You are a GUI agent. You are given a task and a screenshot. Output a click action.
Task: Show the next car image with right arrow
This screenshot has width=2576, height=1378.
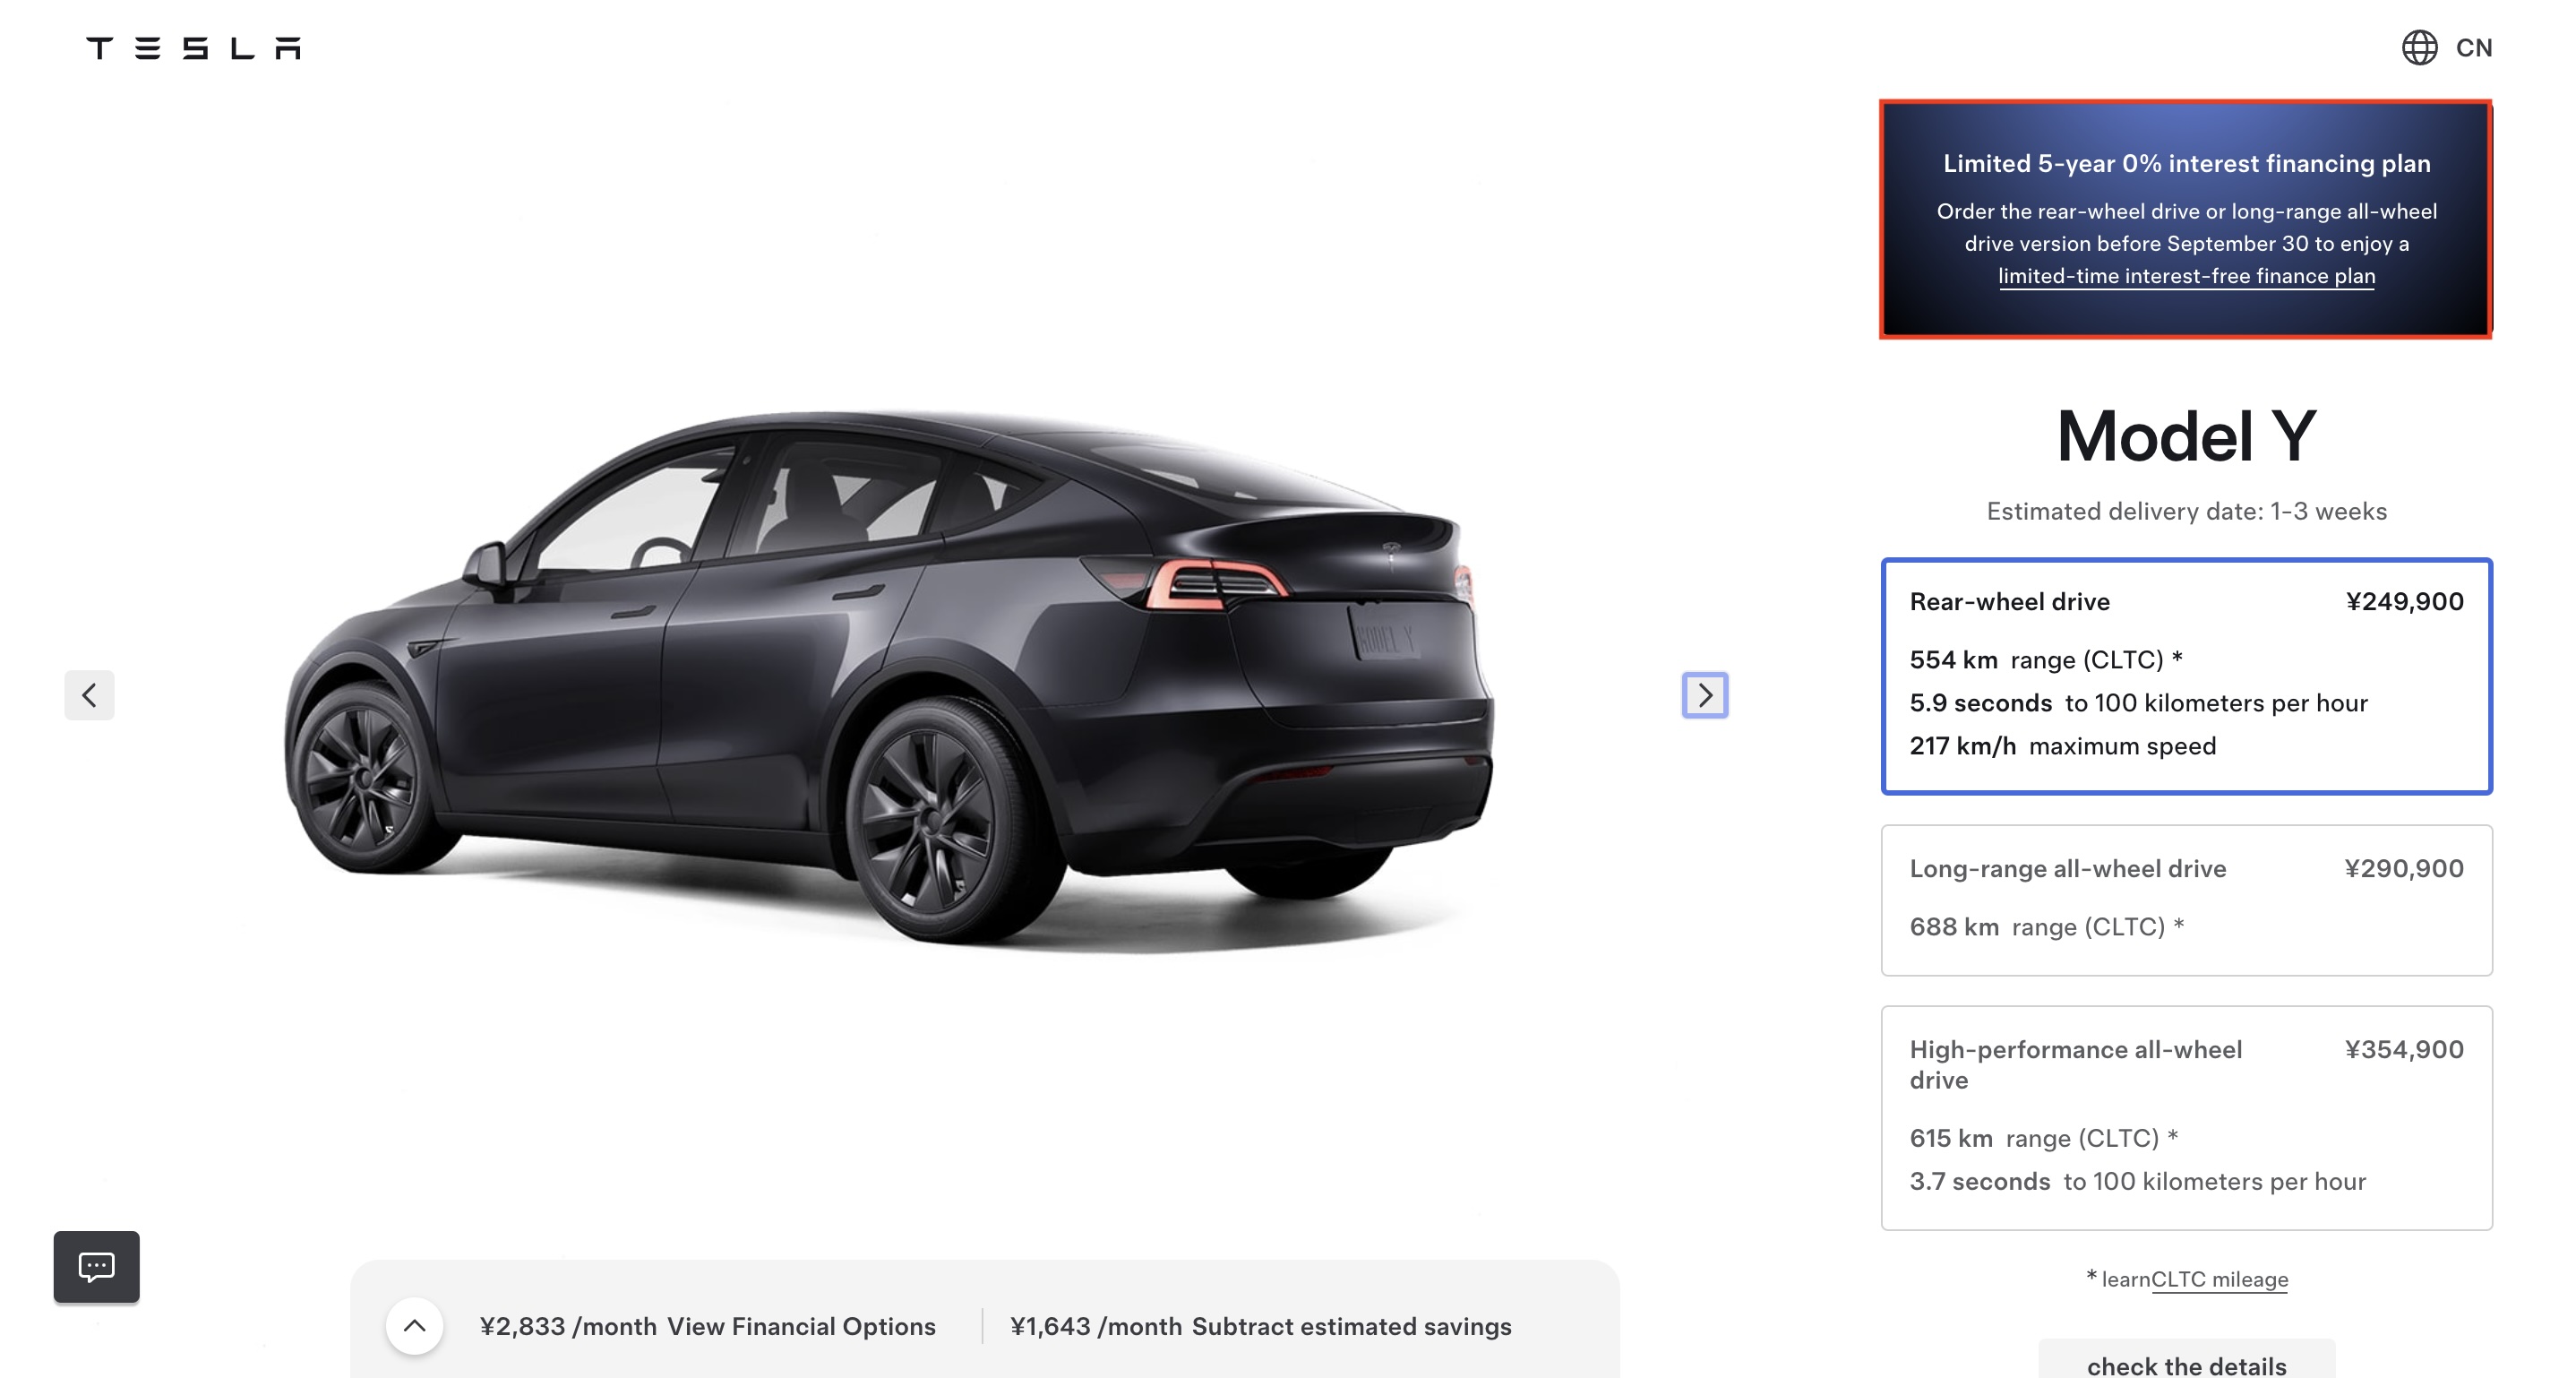click(x=1705, y=695)
